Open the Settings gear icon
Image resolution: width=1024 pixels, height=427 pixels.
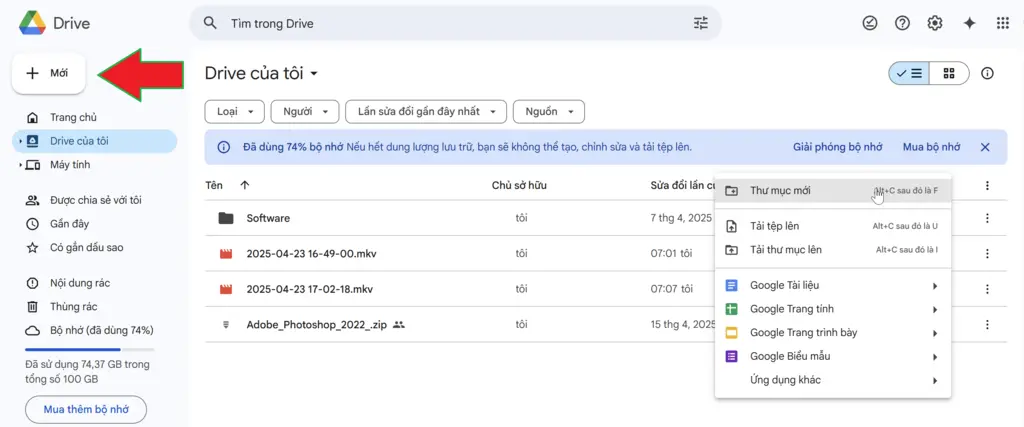tap(935, 23)
